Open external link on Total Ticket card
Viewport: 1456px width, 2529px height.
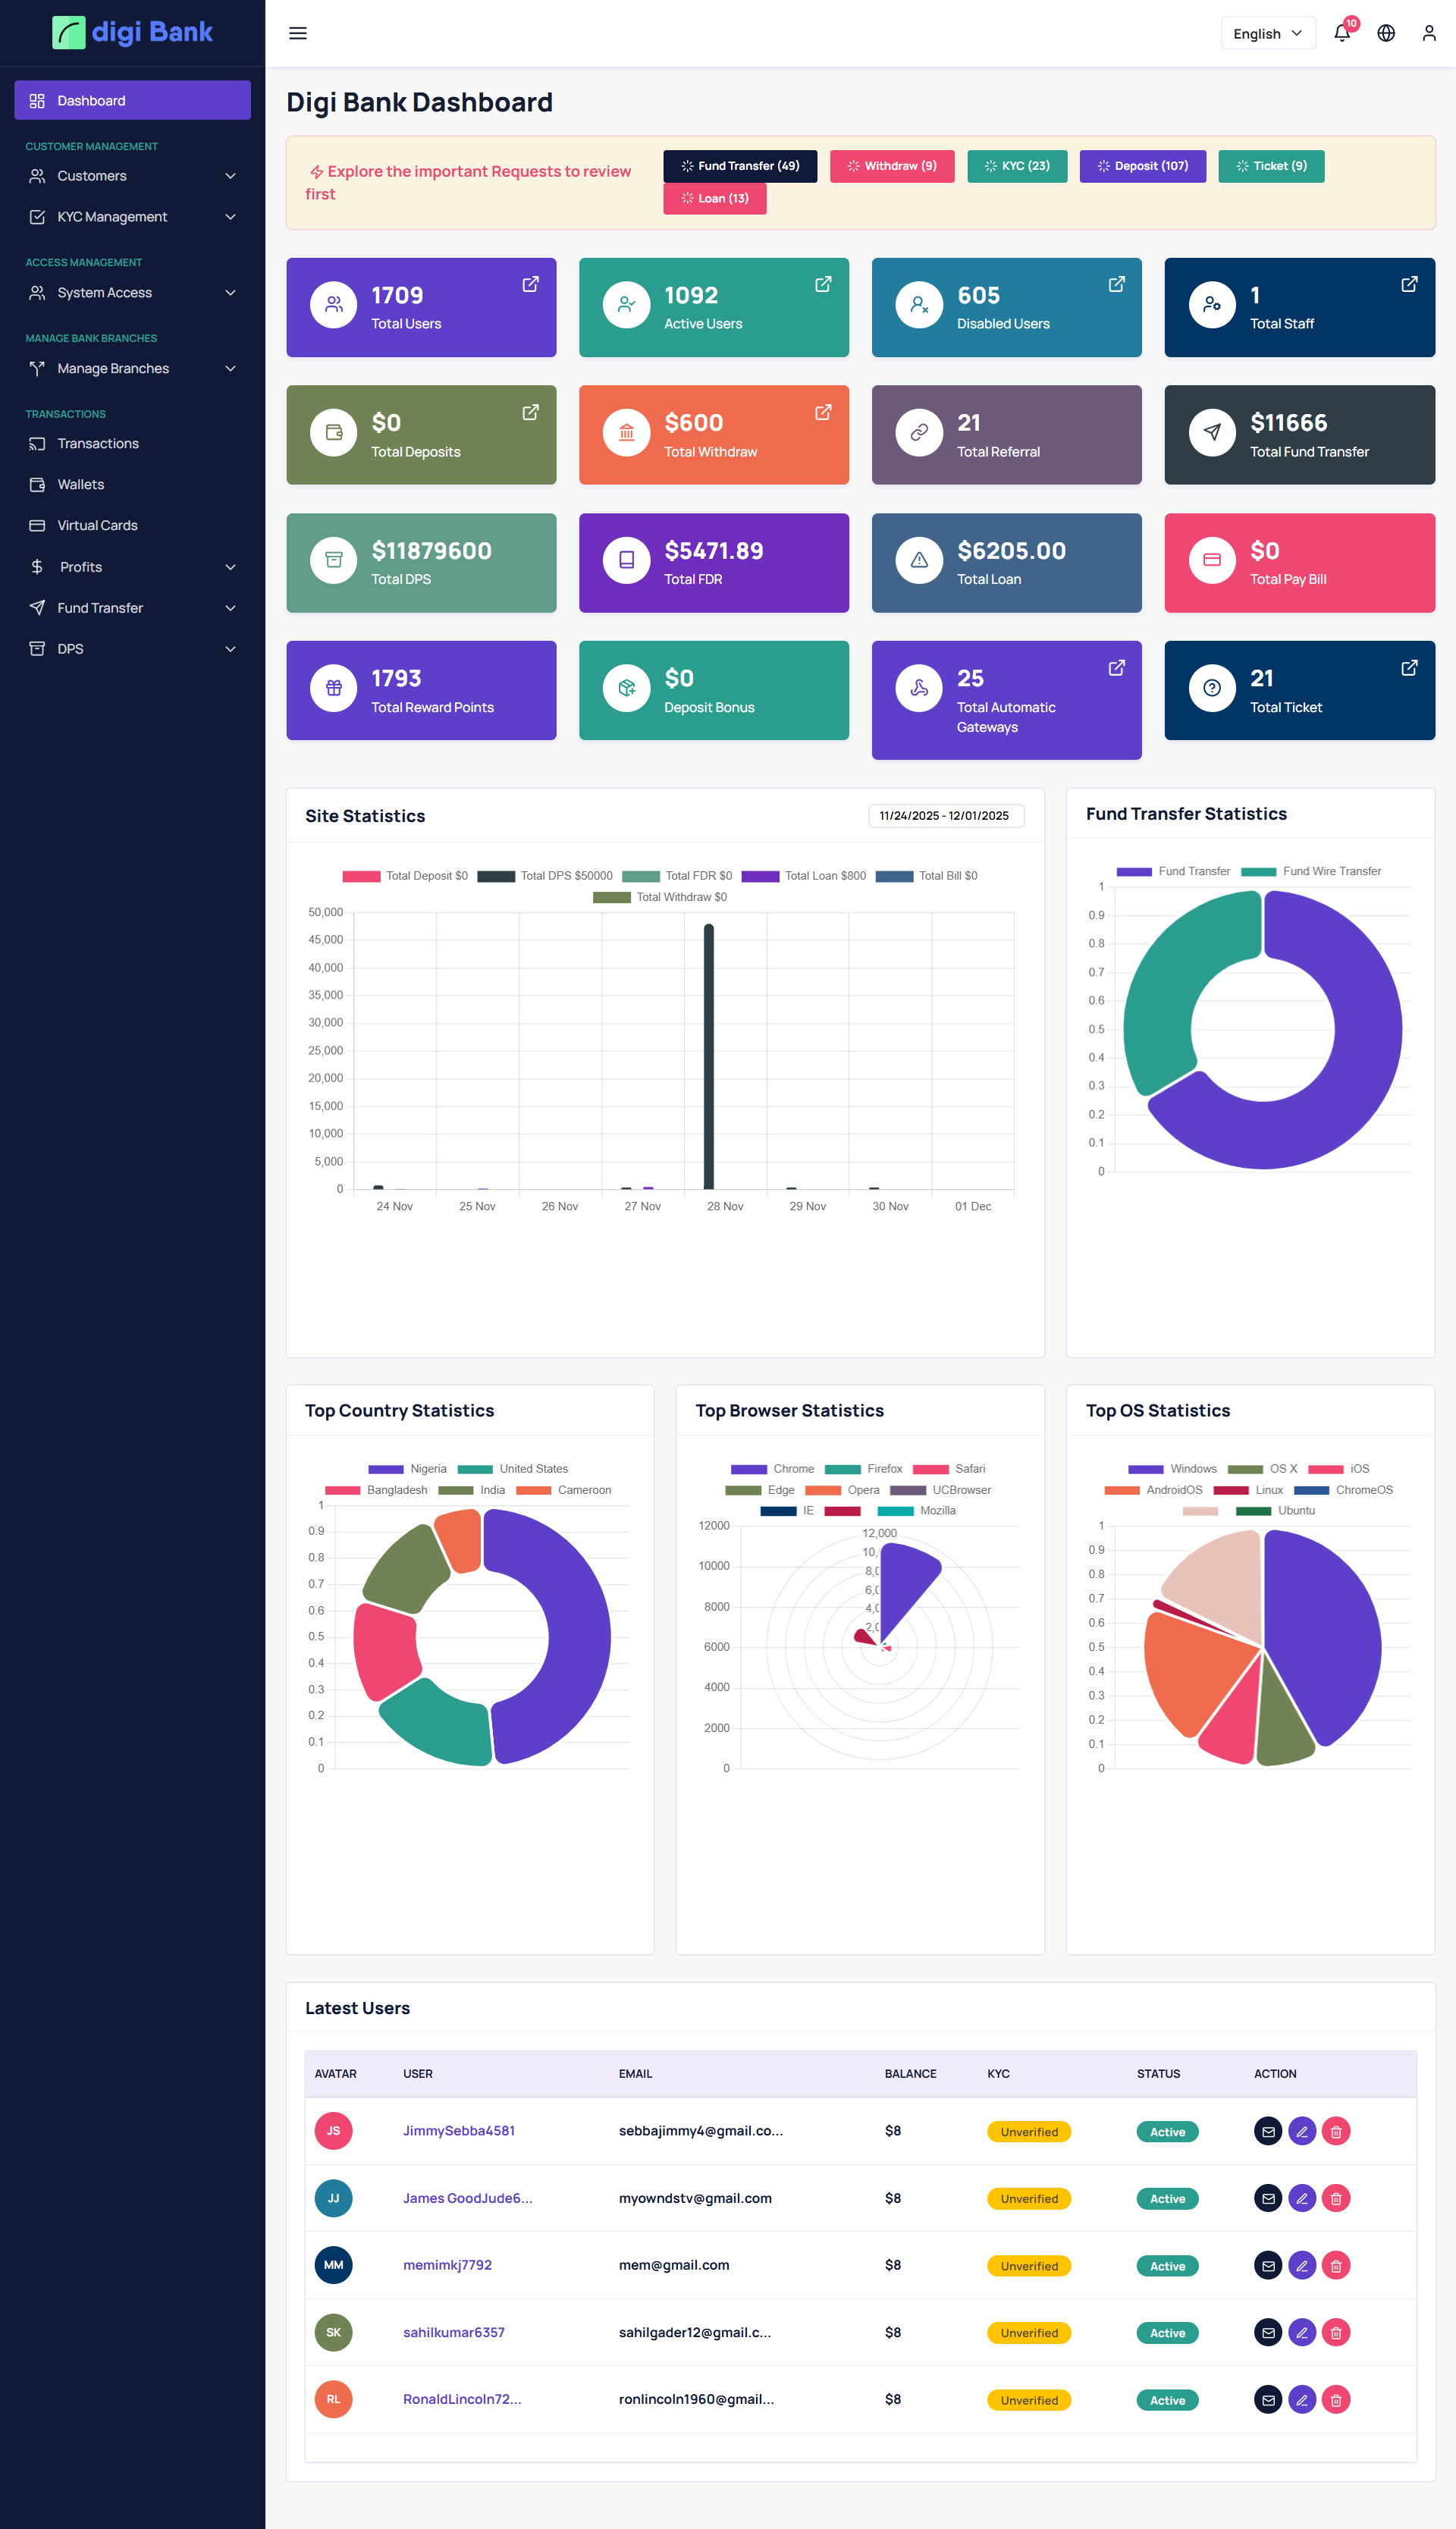(1408, 667)
